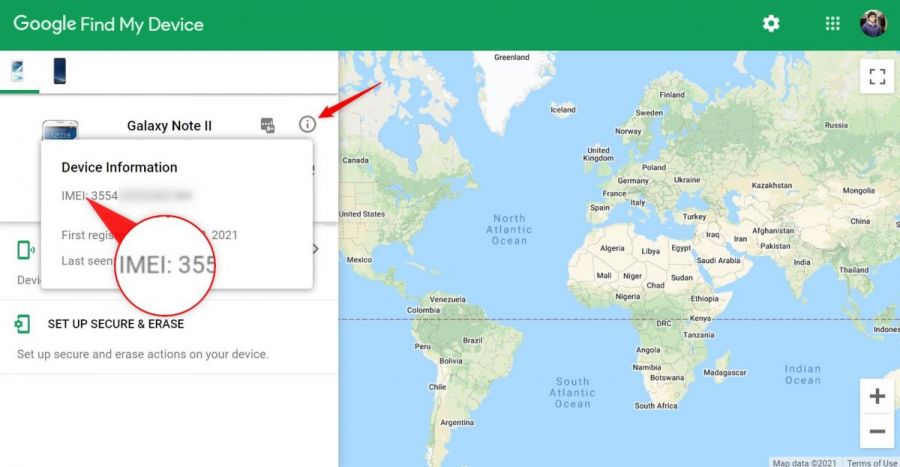900x467 pixels.
Task: Click the Indian Ocean label
Action: [x=802, y=374]
